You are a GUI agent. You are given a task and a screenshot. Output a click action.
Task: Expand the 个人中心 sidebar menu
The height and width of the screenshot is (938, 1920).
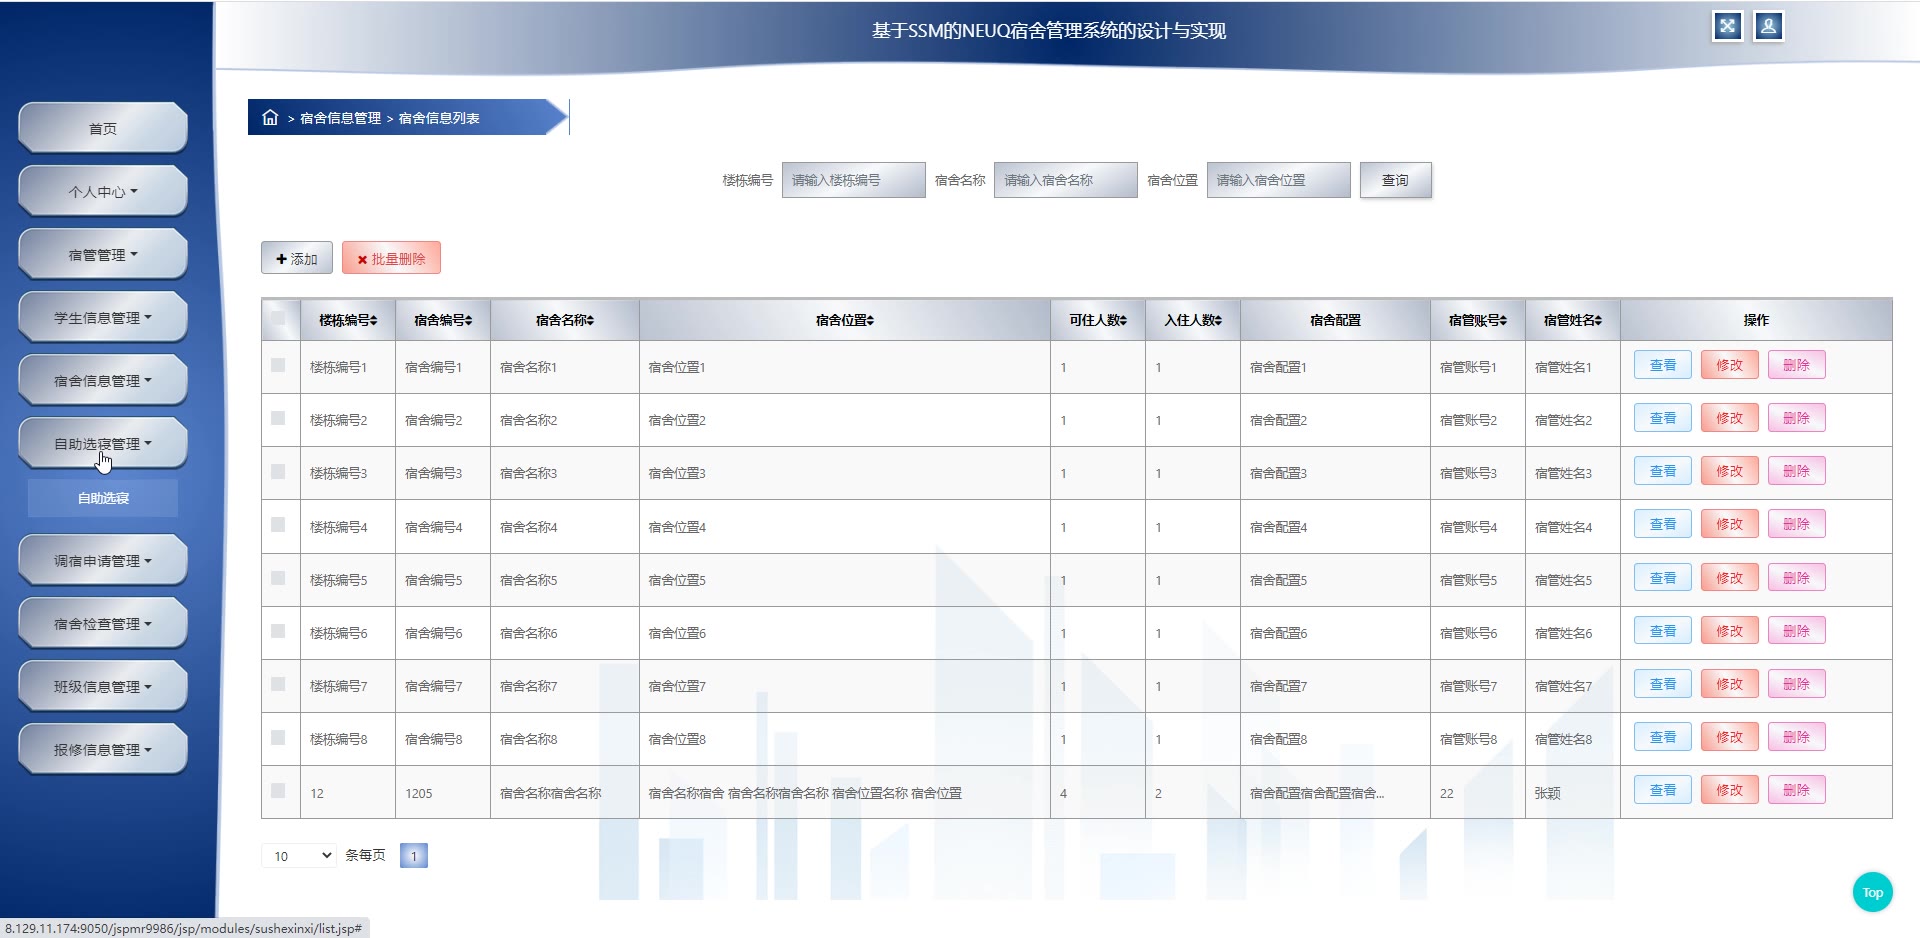103,191
